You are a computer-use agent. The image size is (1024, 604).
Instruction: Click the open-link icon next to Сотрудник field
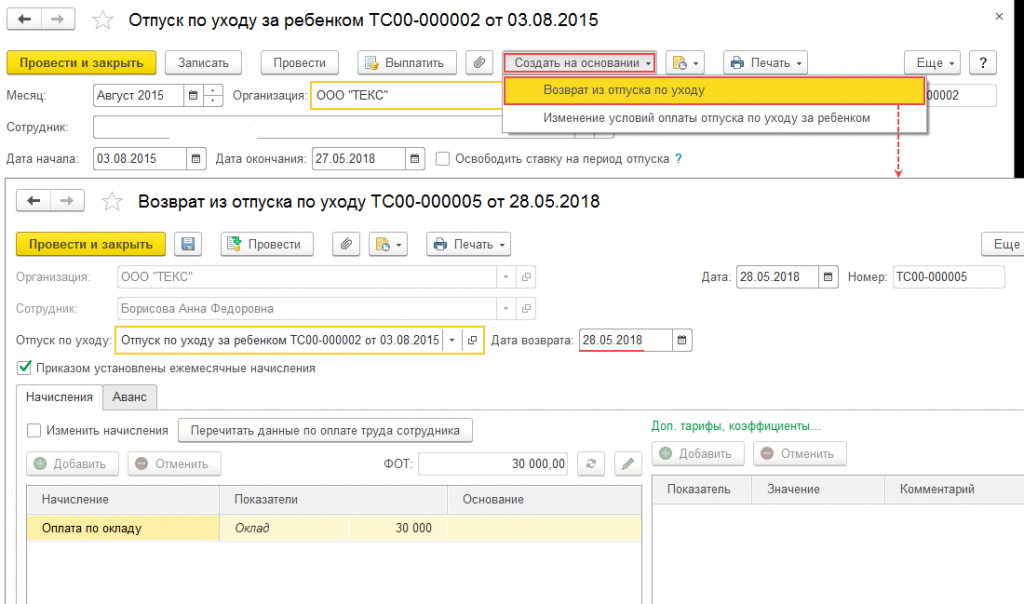point(527,309)
